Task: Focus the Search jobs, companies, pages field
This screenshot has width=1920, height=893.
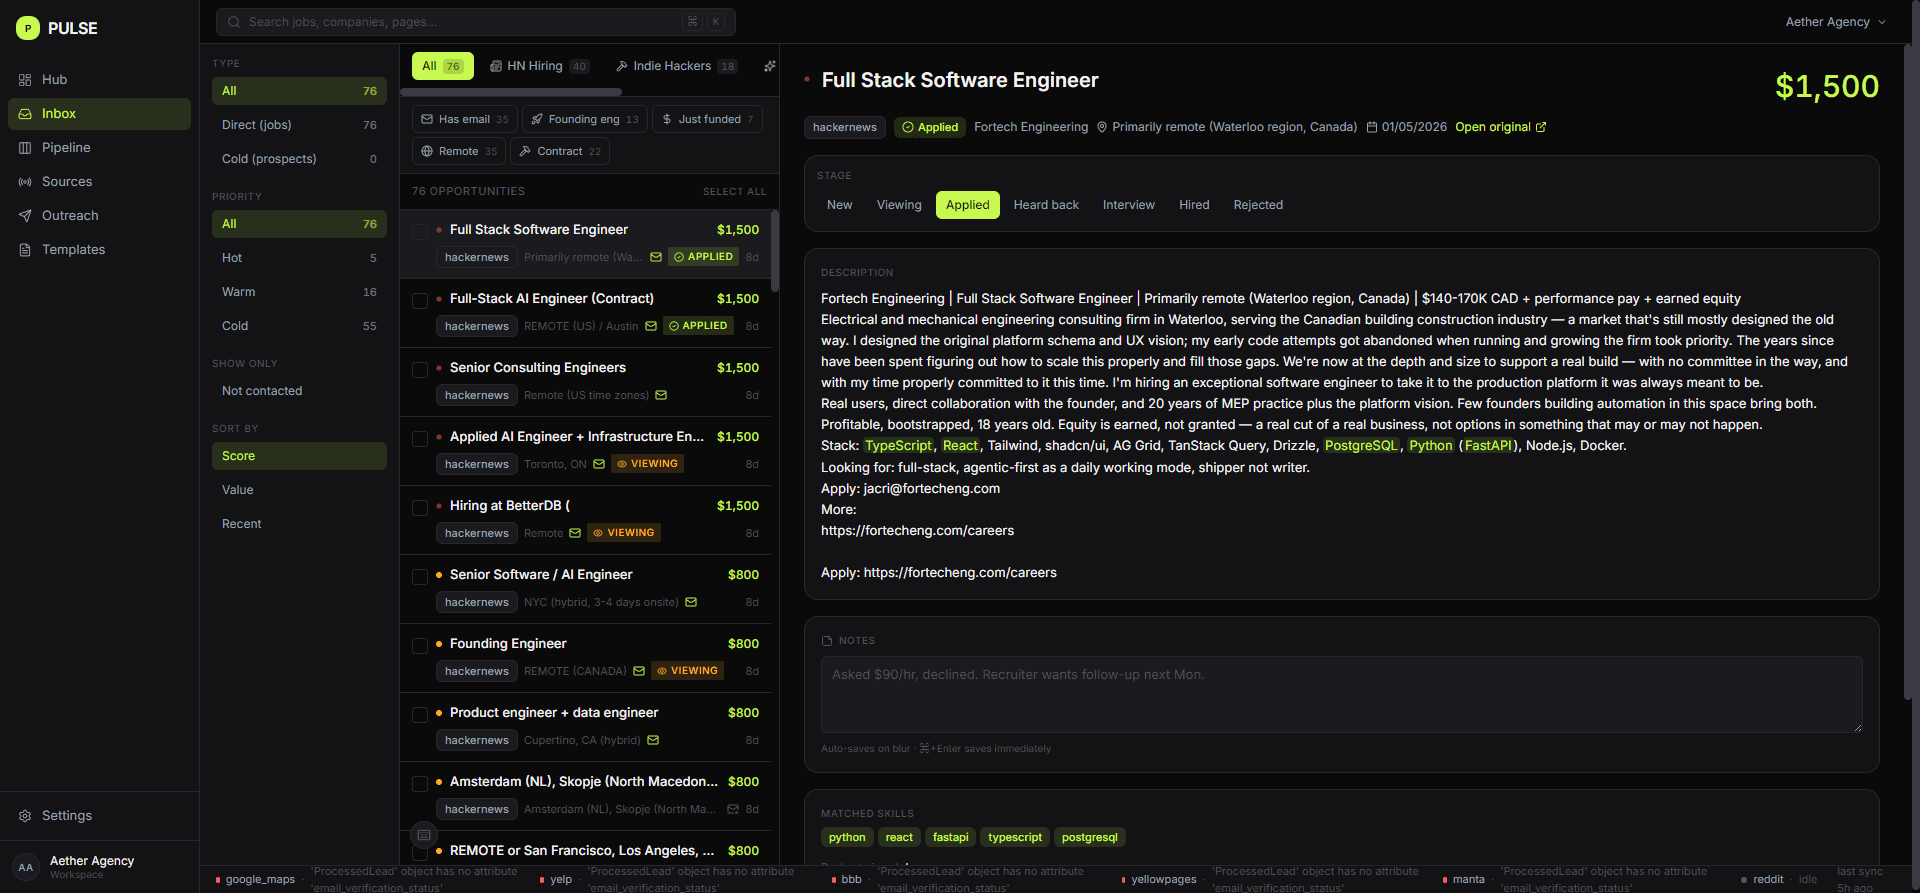Action: pyautogui.click(x=476, y=22)
